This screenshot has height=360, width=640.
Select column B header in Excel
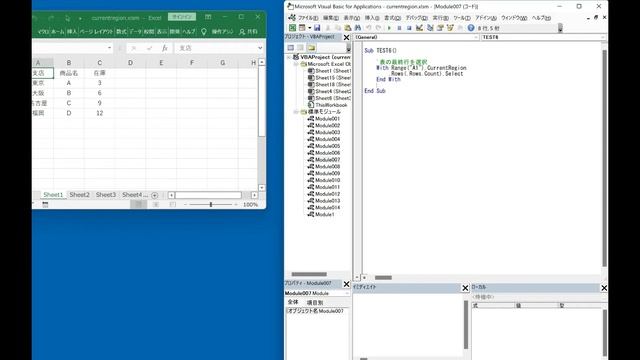pyautogui.click(x=69, y=62)
